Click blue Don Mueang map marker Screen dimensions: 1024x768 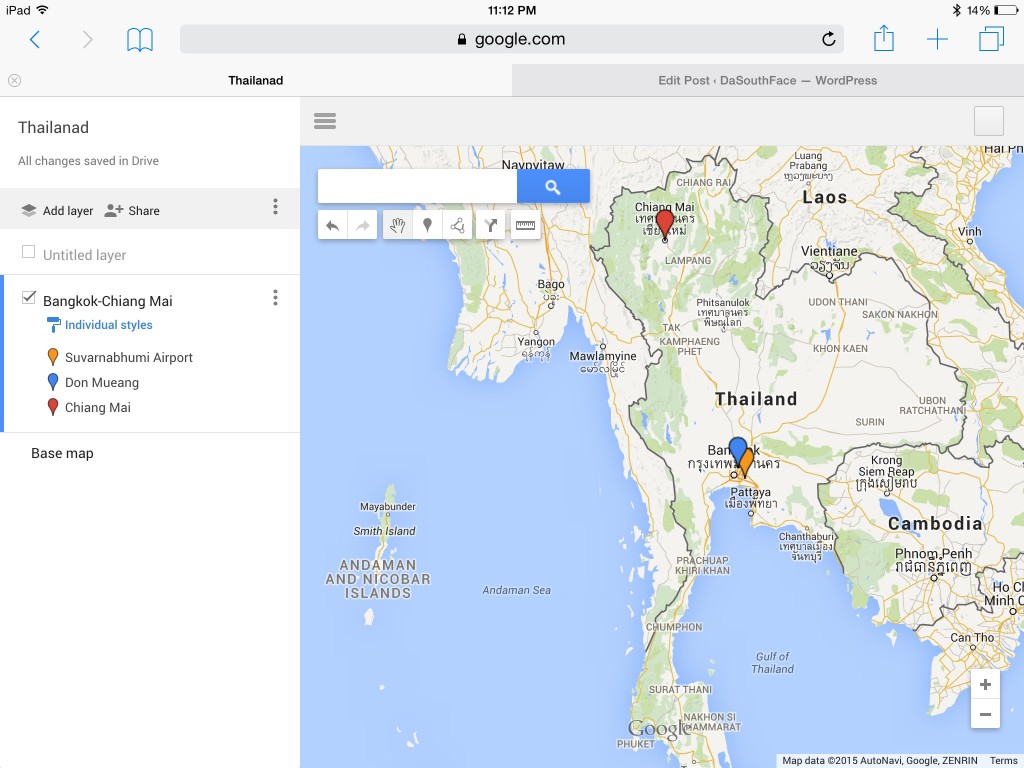(736, 449)
